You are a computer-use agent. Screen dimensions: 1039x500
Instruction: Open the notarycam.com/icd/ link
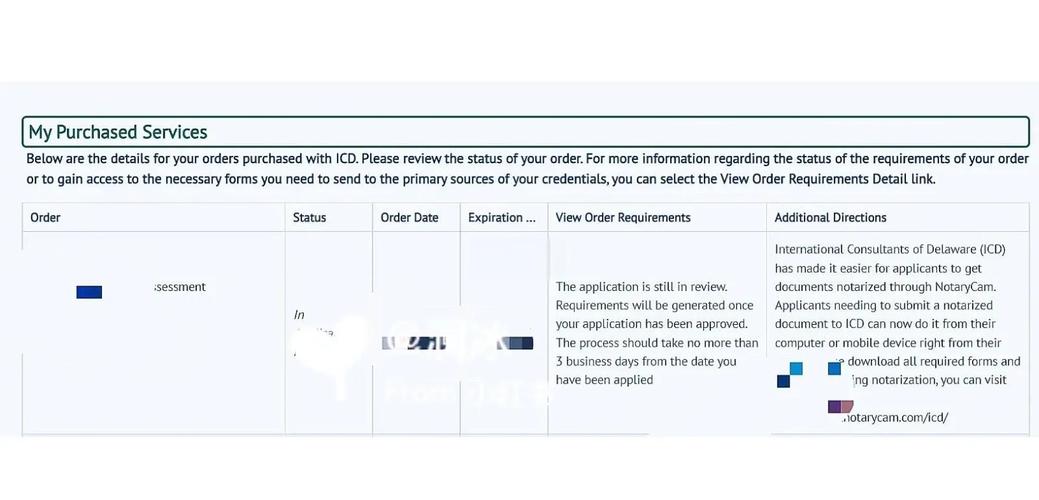click(895, 417)
